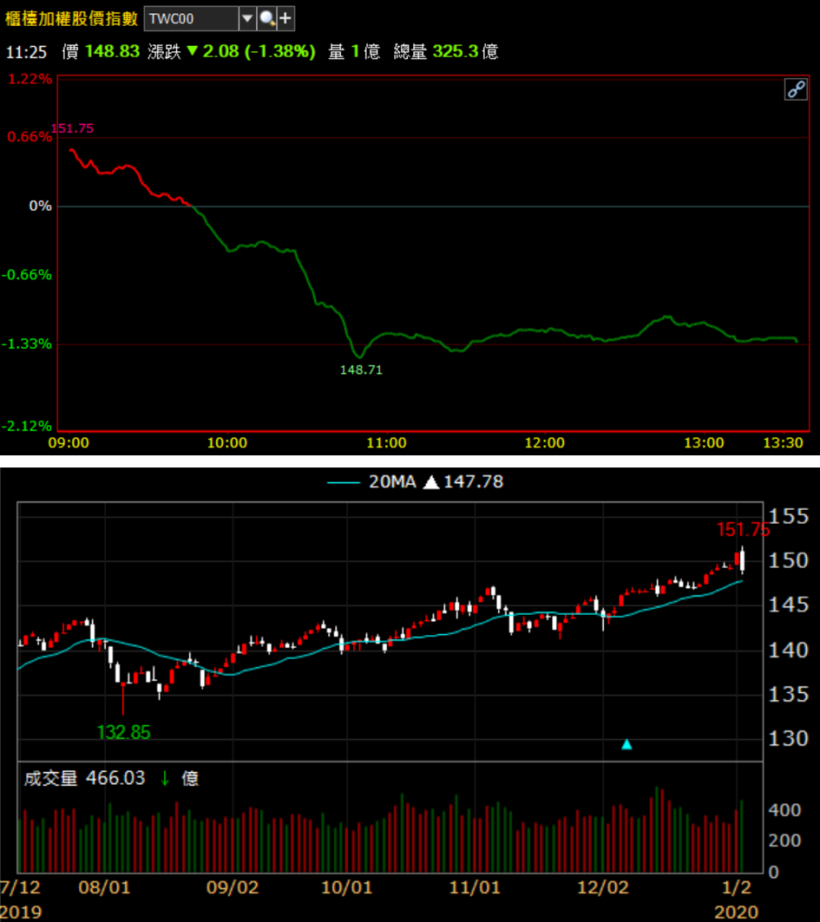
Task: Click the 1/2 date axis label
Action: pyautogui.click(x=737, y=887)
